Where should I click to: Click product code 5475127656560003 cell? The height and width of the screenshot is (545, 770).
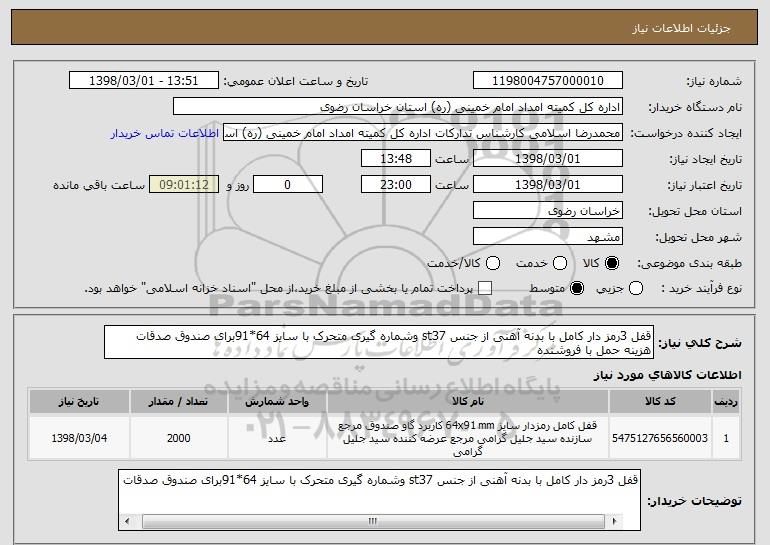660,438
